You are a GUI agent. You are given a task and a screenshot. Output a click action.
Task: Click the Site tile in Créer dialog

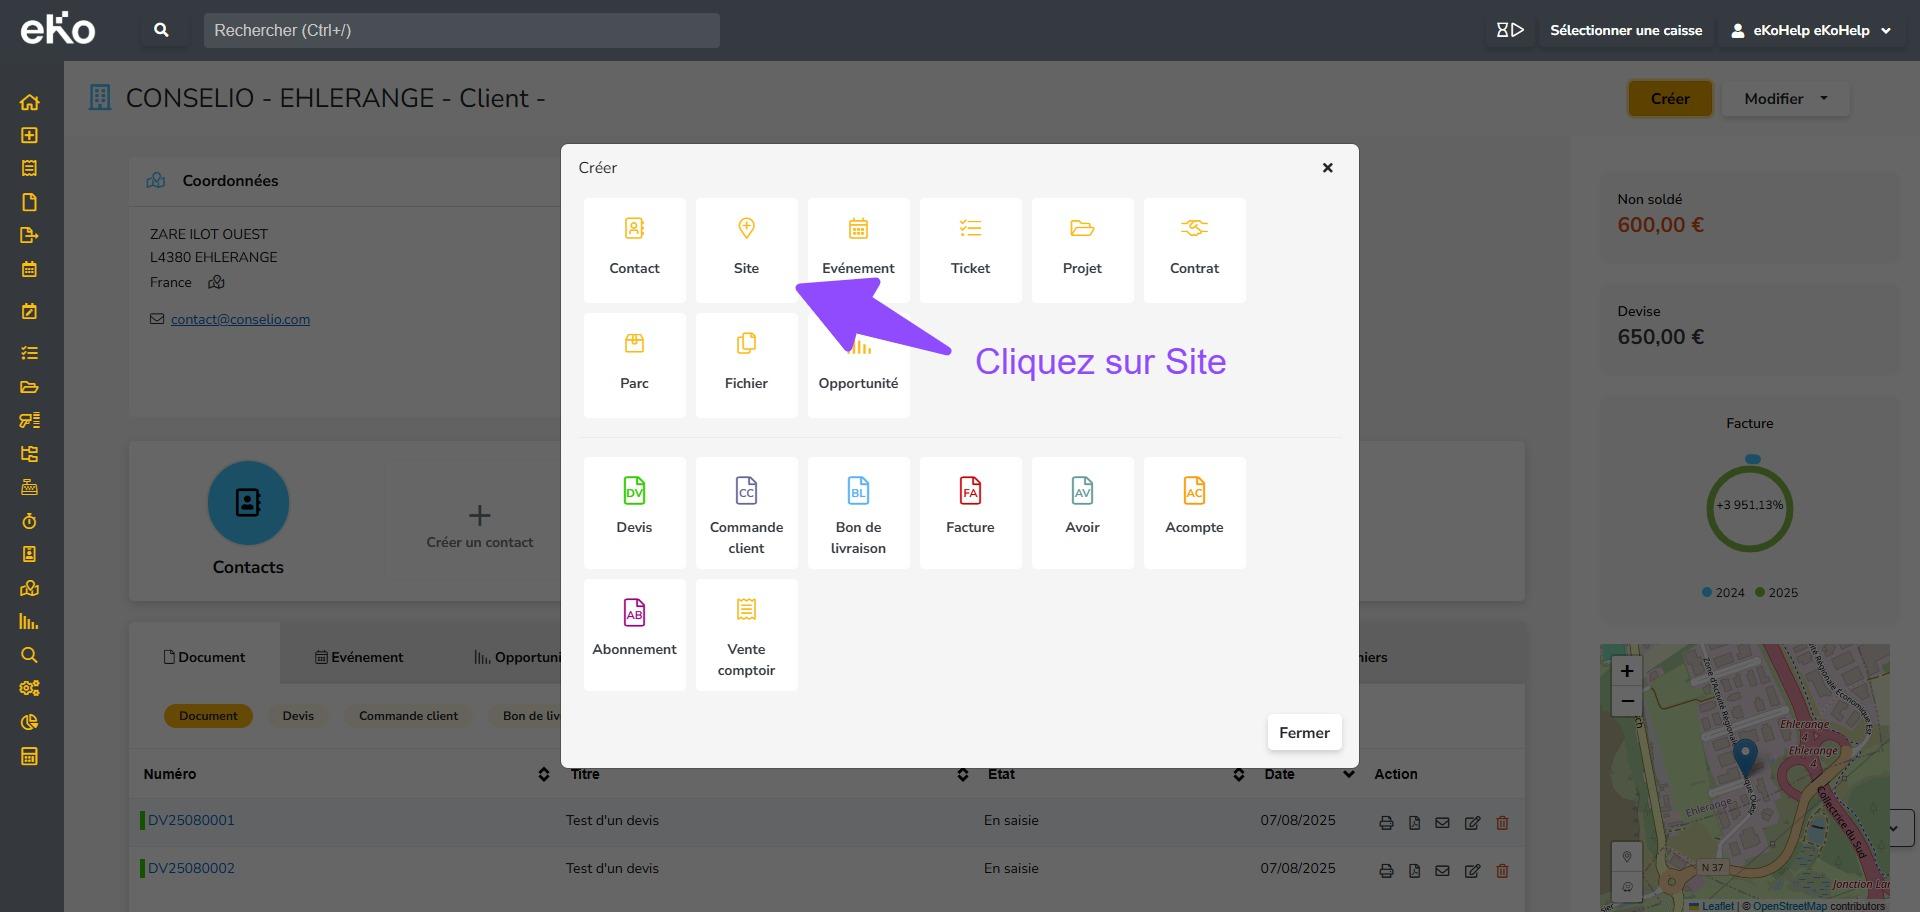(x=746, y=249)
